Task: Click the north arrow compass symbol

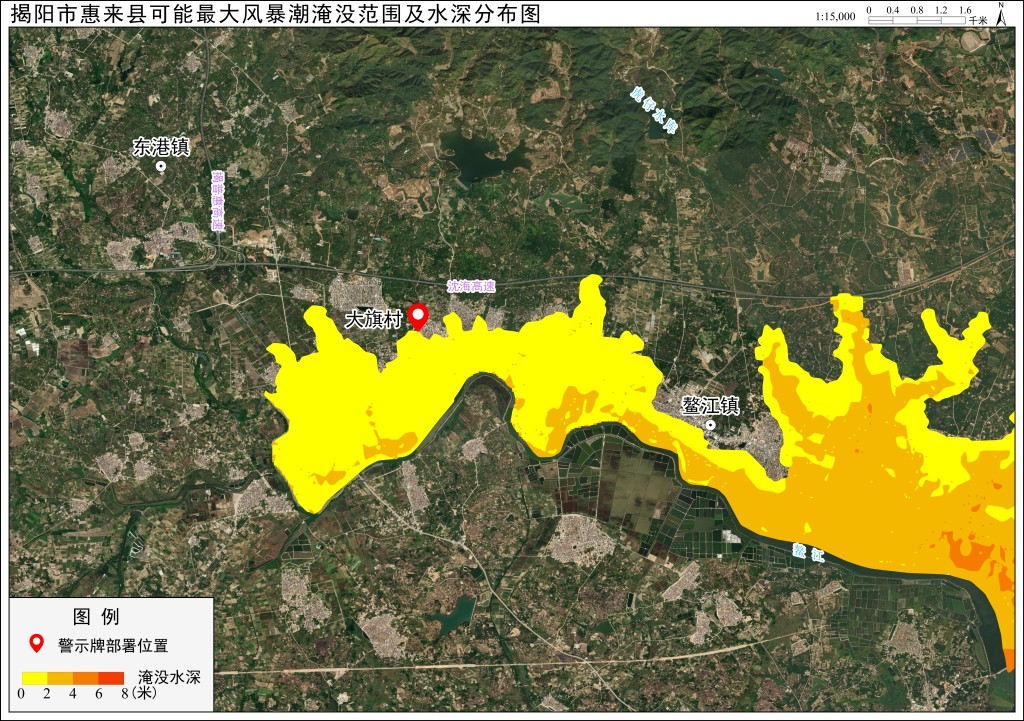Action: click(x=1001, y=14)
